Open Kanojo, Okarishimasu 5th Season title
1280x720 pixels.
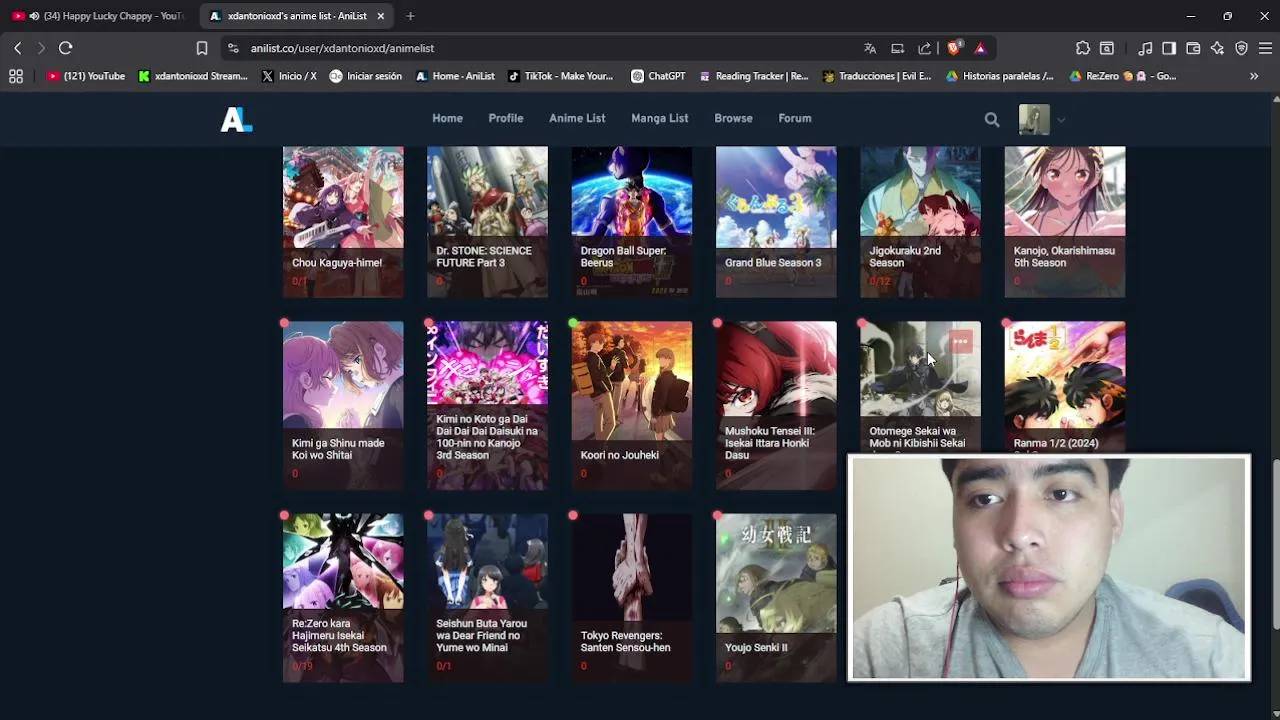click(1064, 257)
